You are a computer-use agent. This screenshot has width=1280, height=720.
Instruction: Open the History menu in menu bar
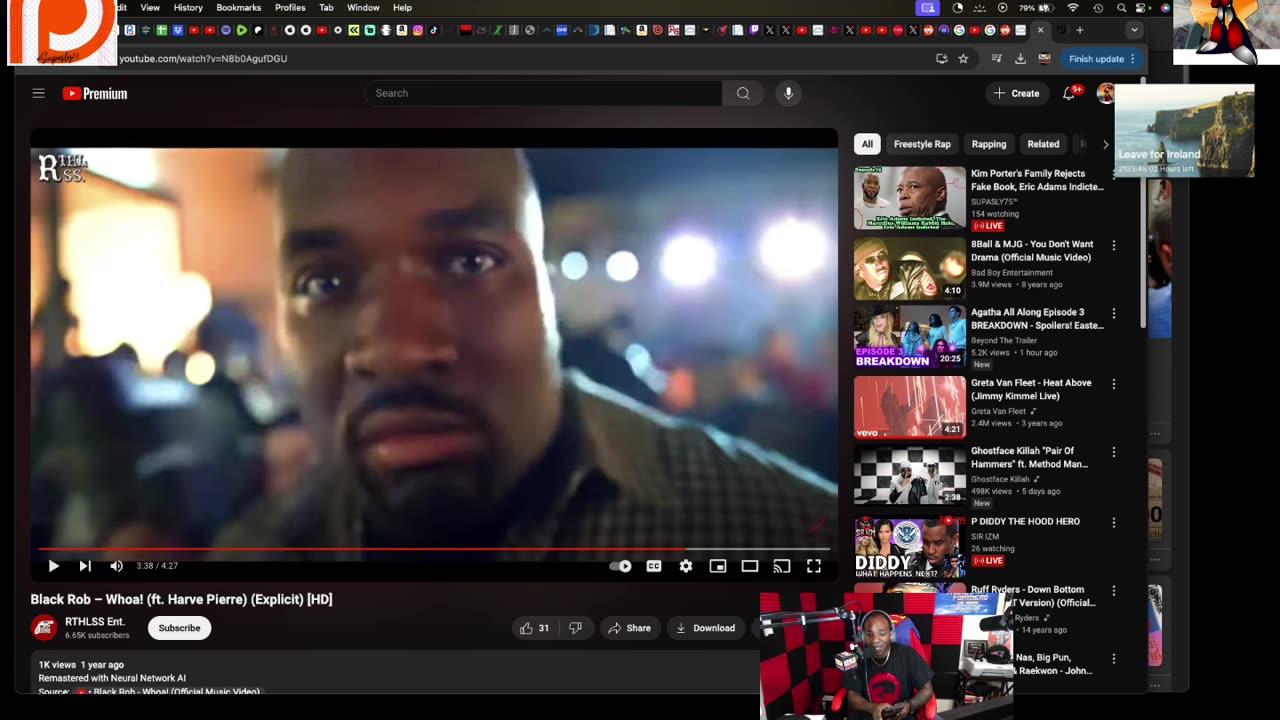[x=188, y=8]
